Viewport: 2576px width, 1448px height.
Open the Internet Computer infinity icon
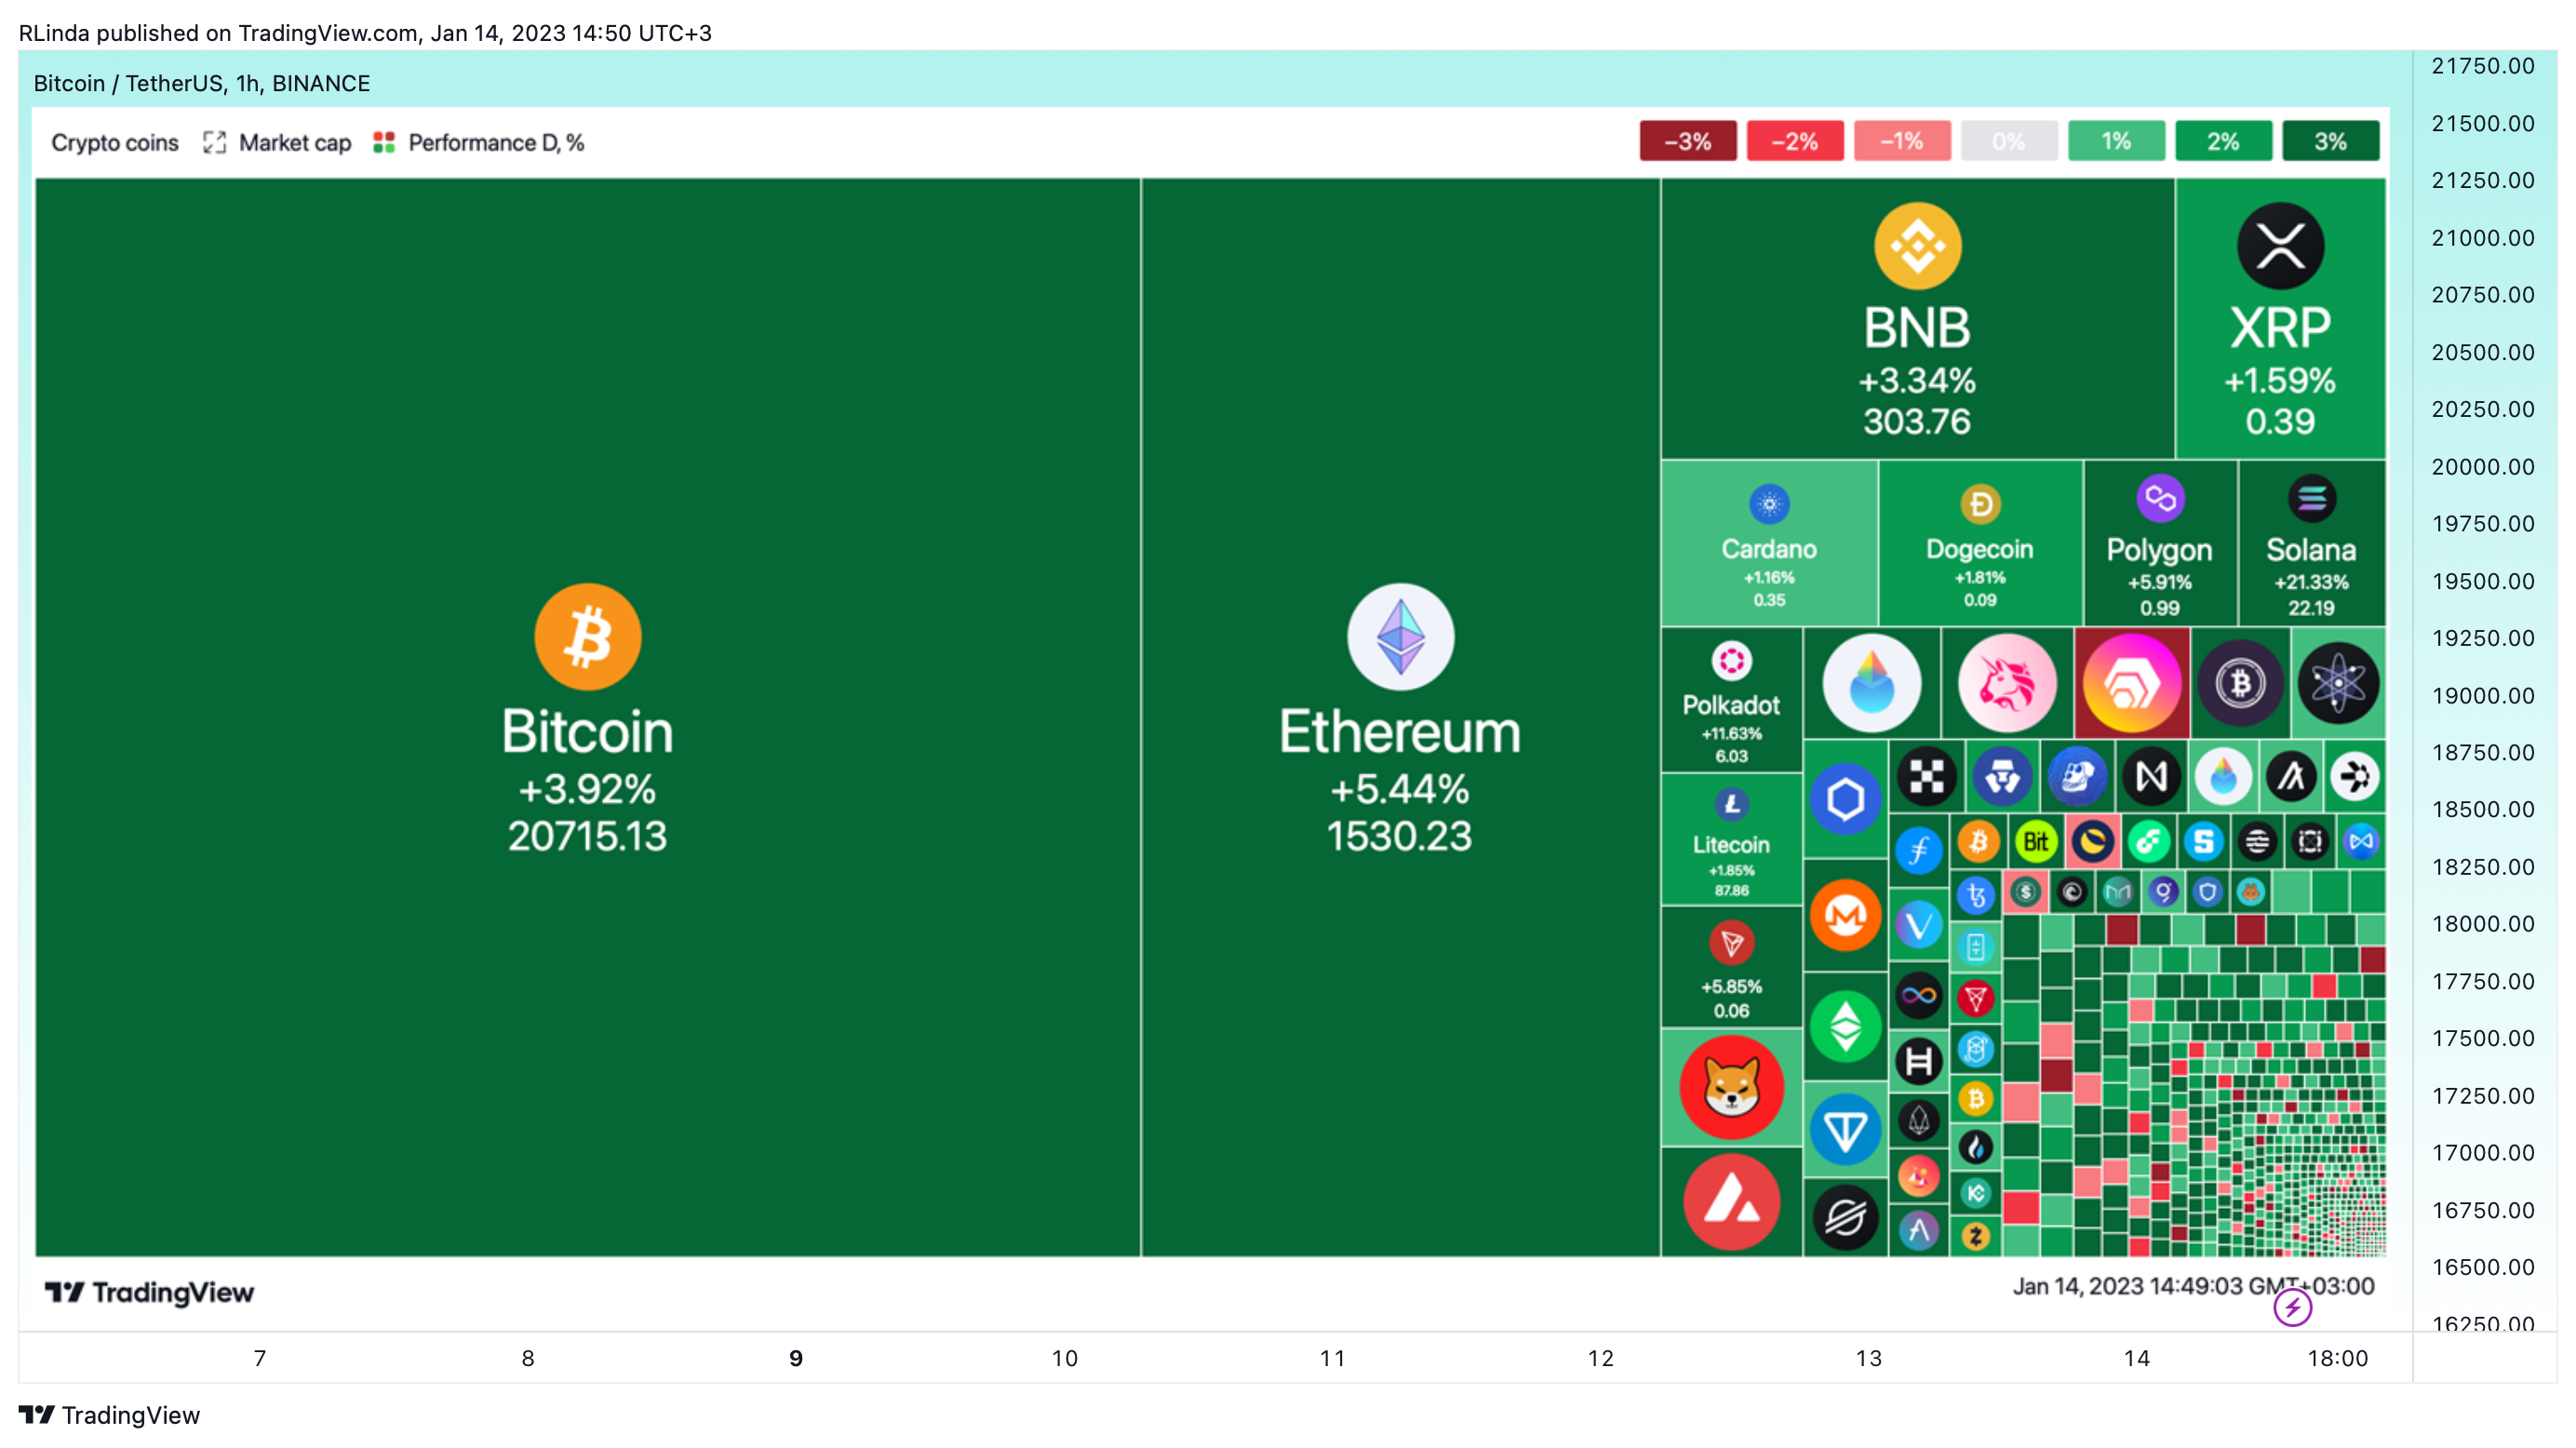(1918, 996)
